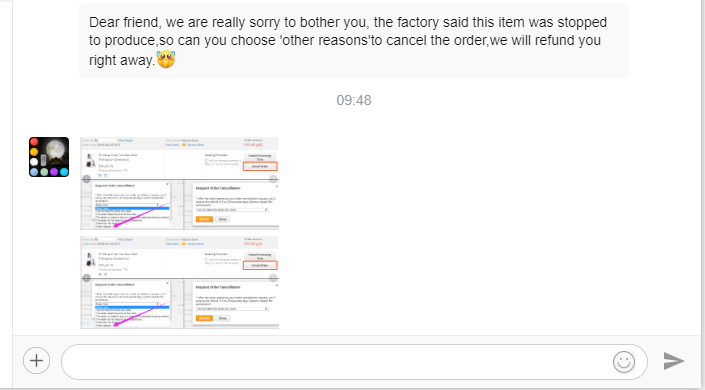Open the first cancellation guide image
Viewport: 705px width, 390px height.
tap(180, 184)
